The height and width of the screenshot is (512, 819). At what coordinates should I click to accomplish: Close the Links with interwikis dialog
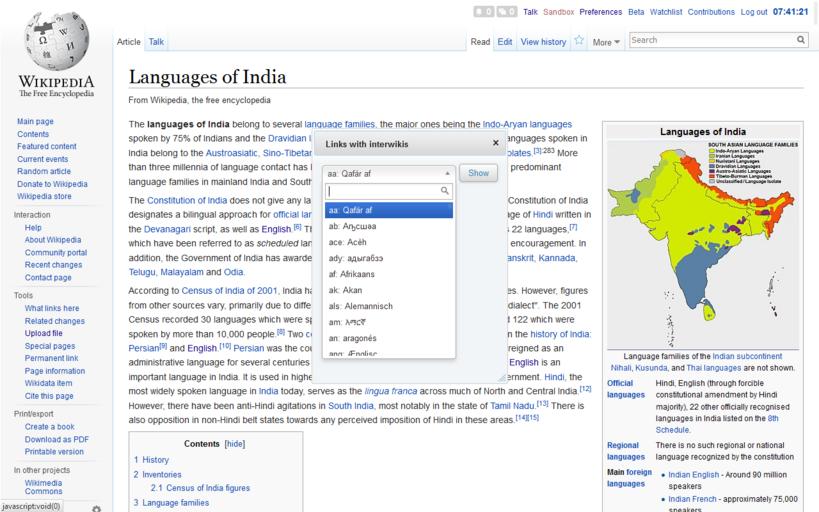coord(495,143)
